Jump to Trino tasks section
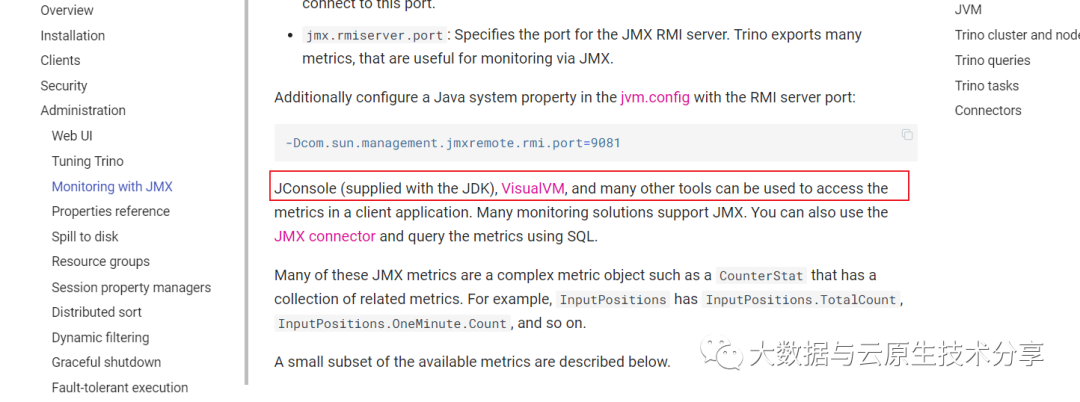 coord(987,86)
